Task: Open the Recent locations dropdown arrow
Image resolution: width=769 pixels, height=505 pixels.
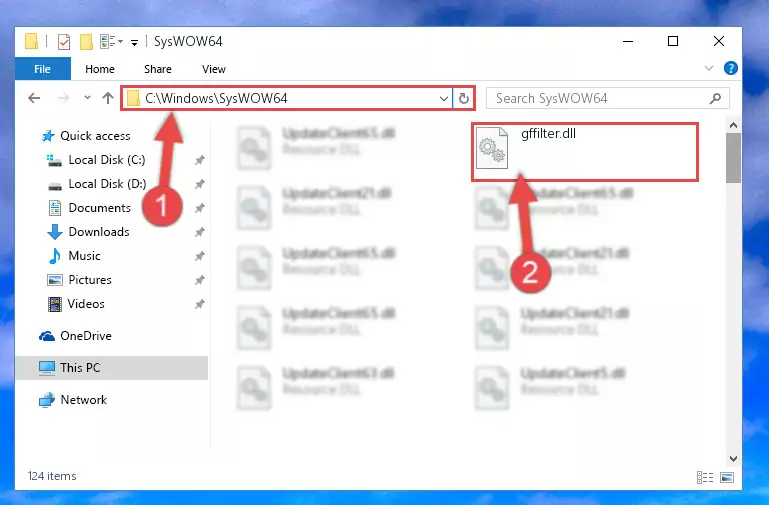Action: click(87, 98)
